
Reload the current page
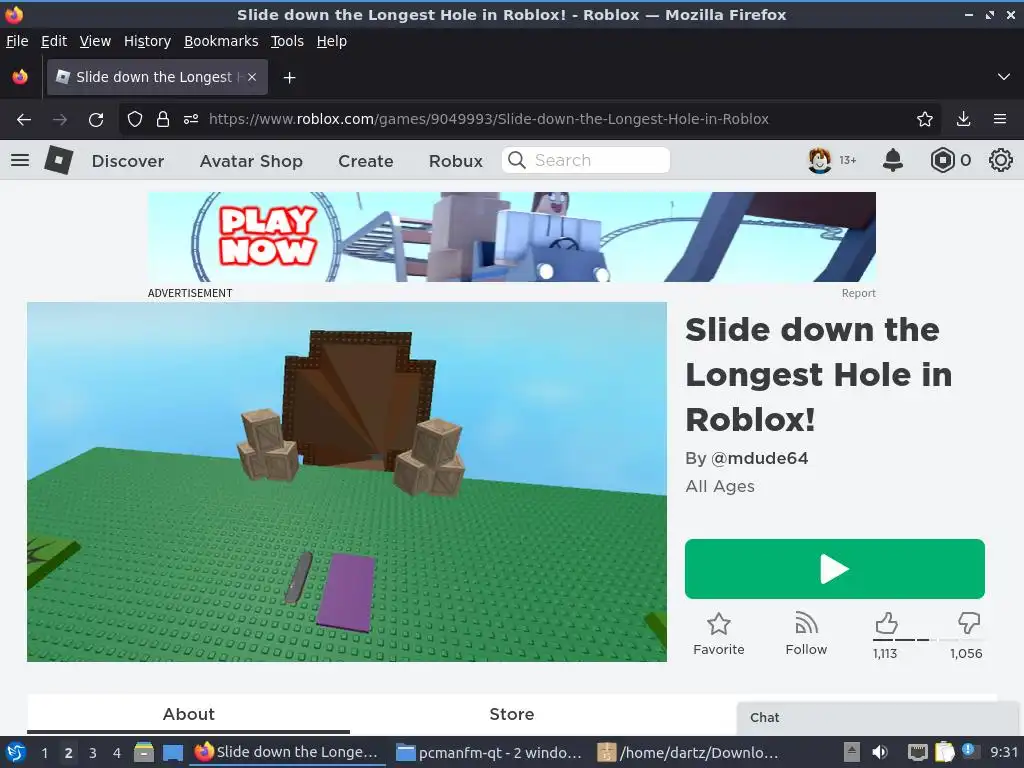tap(96, 119)
